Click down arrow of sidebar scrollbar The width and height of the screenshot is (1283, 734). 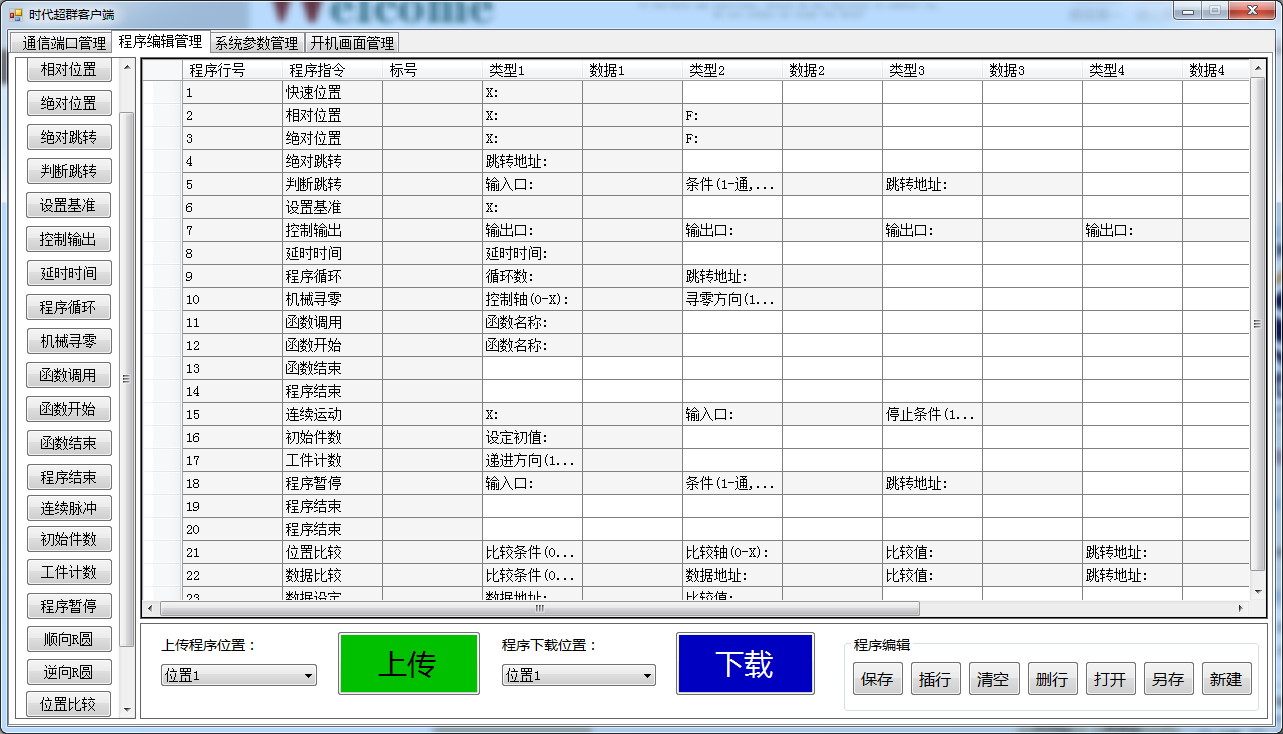[127, 708]
